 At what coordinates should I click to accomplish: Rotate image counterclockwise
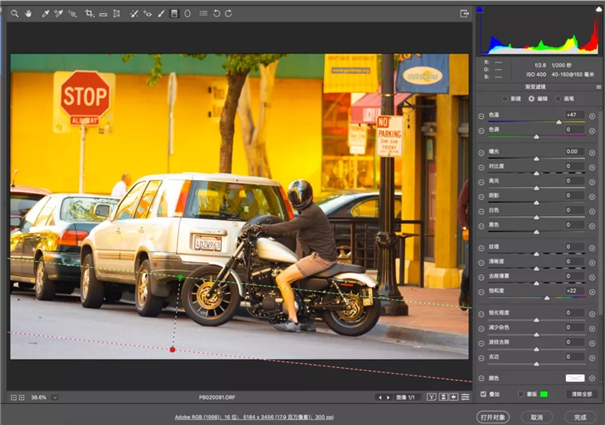[217, 13]
